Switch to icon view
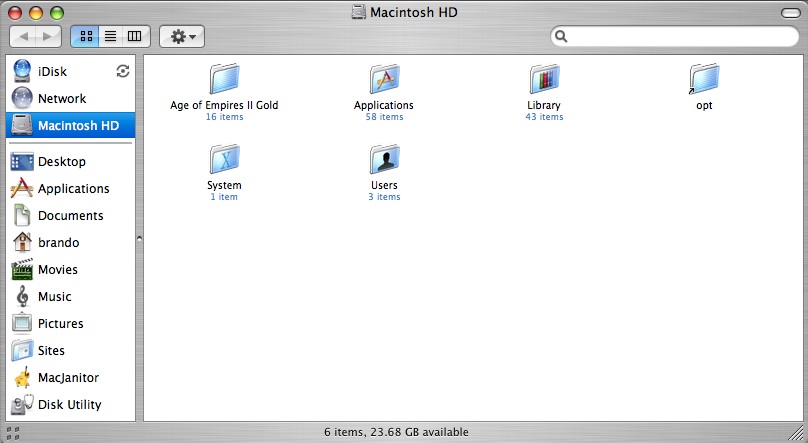 pos(86,36)
